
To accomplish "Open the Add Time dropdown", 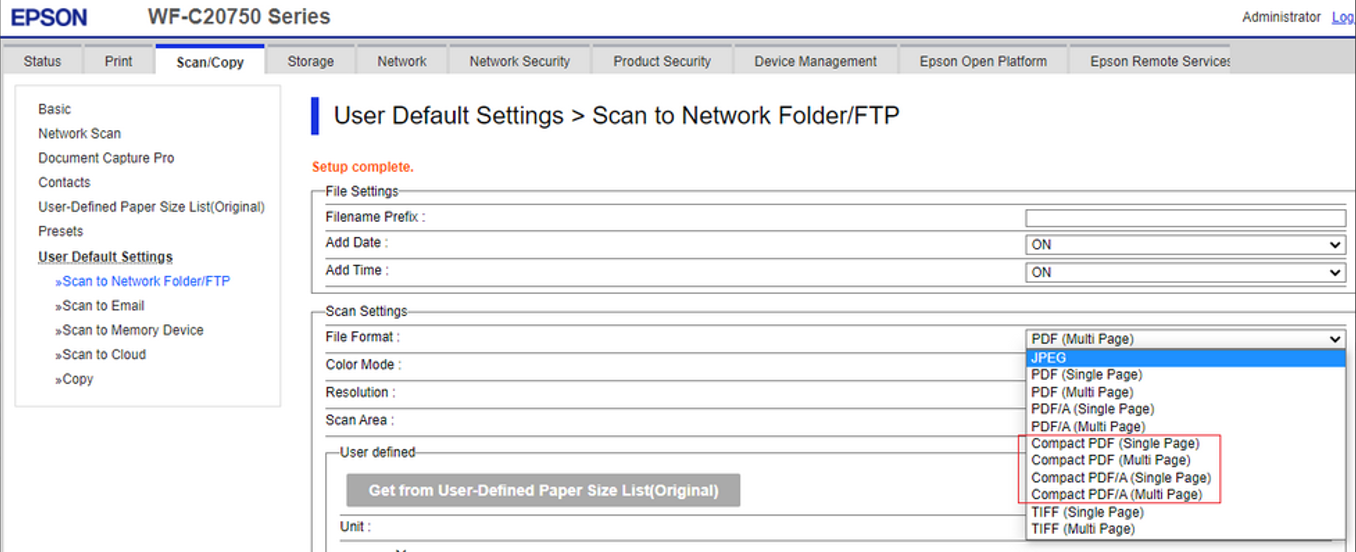I will [x=1185, y=272].
